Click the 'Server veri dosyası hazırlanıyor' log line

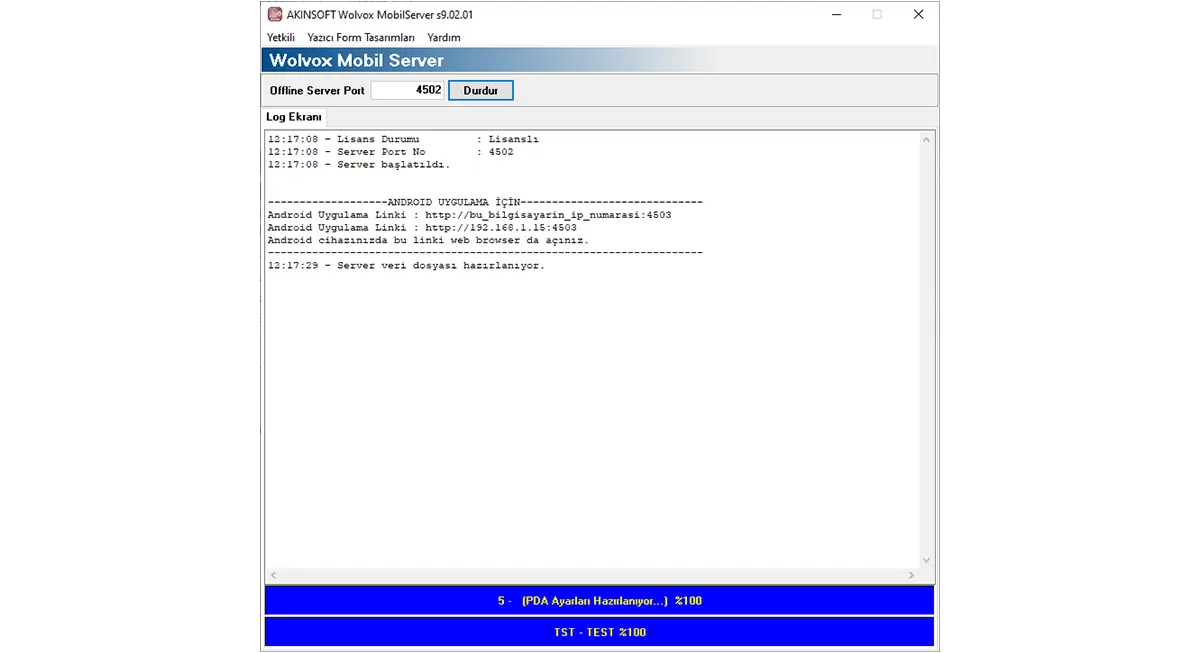[406, 266]
